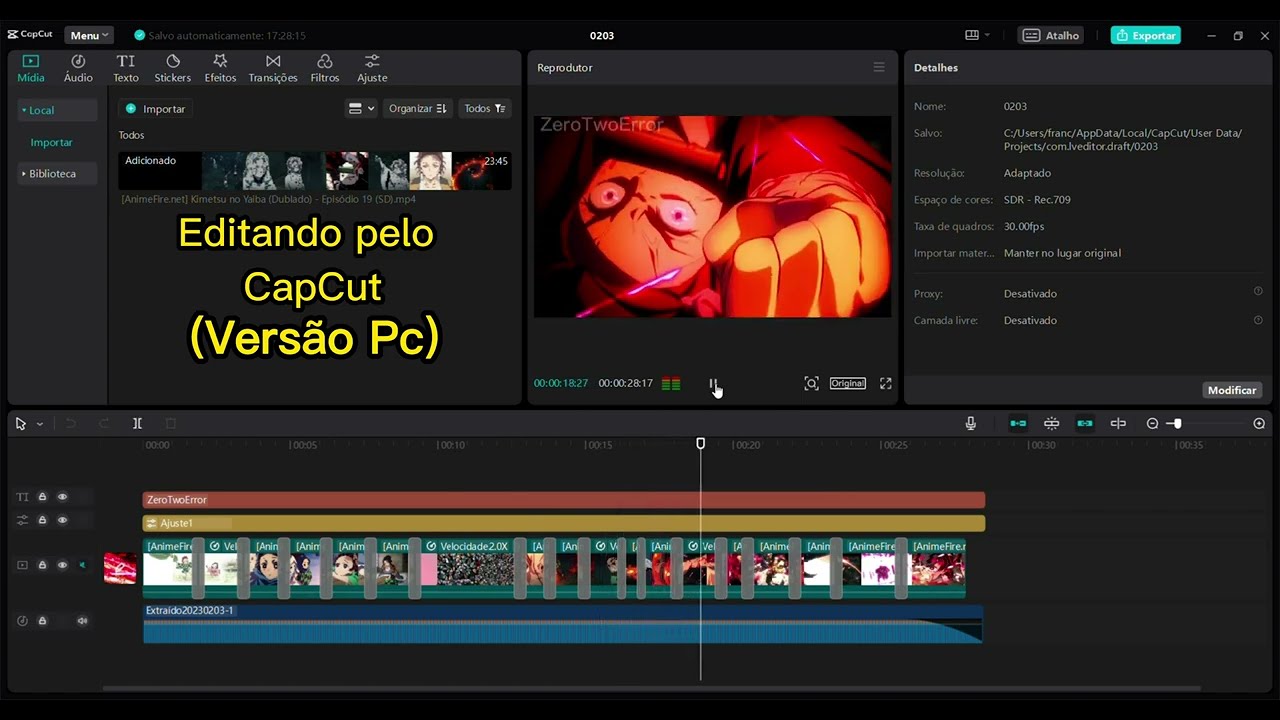
Task: Toggle auto snapping on timeline
Action: (x=1051, y=423)
